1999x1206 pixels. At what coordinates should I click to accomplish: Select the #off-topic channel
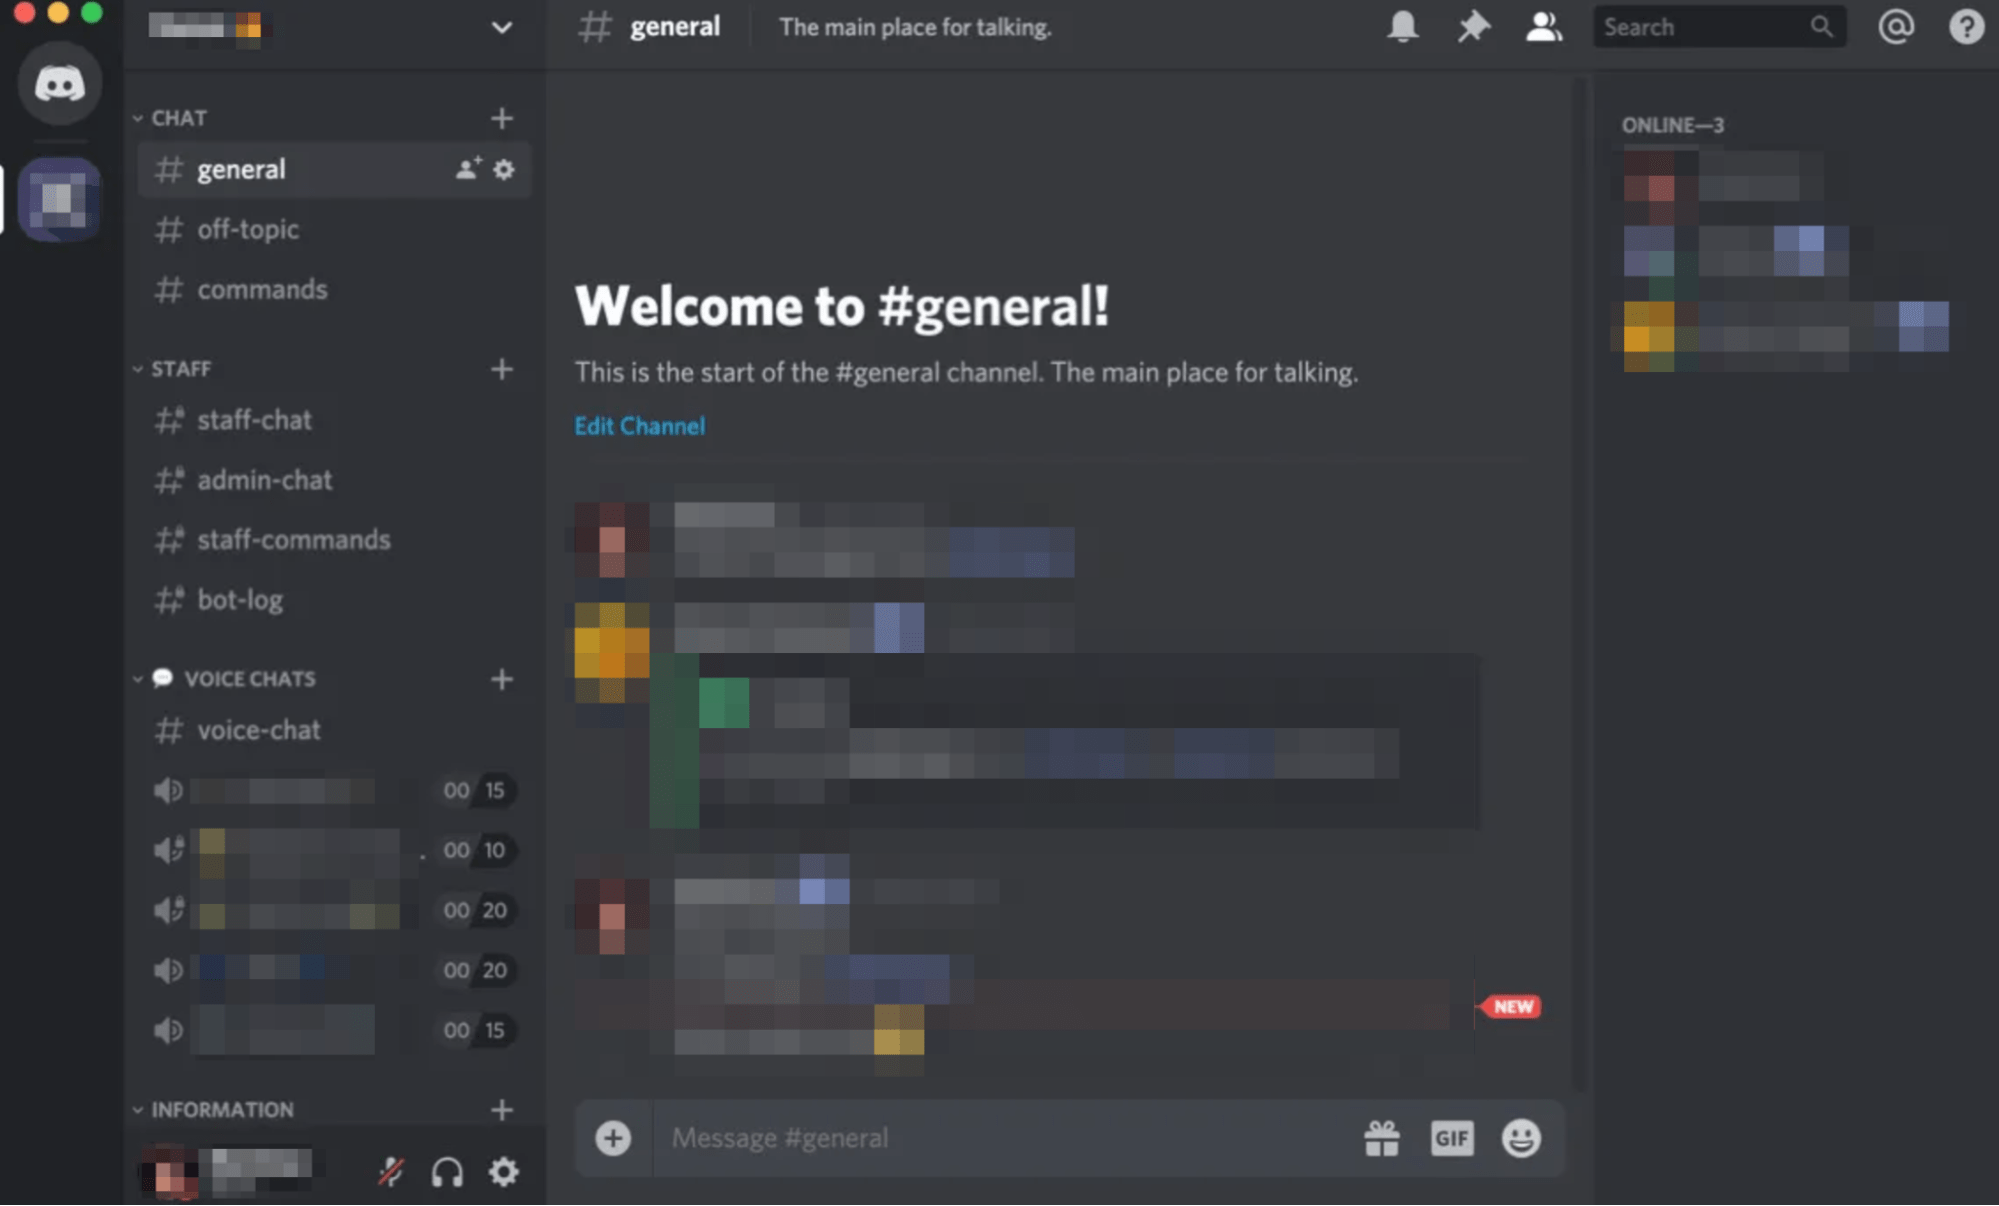coord(246,228)
